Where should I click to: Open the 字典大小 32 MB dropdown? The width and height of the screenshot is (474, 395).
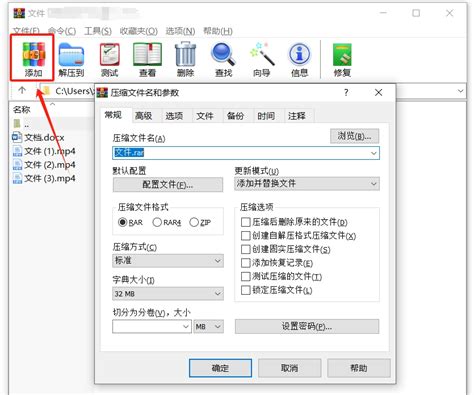click(168, 294)
